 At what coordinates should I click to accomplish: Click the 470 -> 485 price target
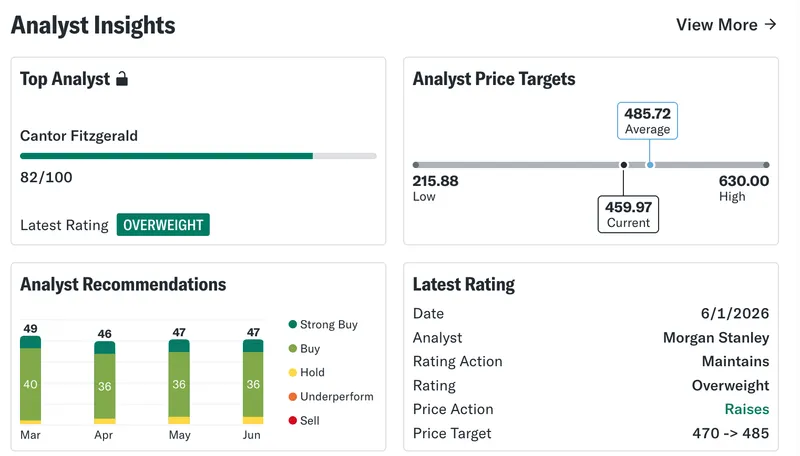pos(731,433)
